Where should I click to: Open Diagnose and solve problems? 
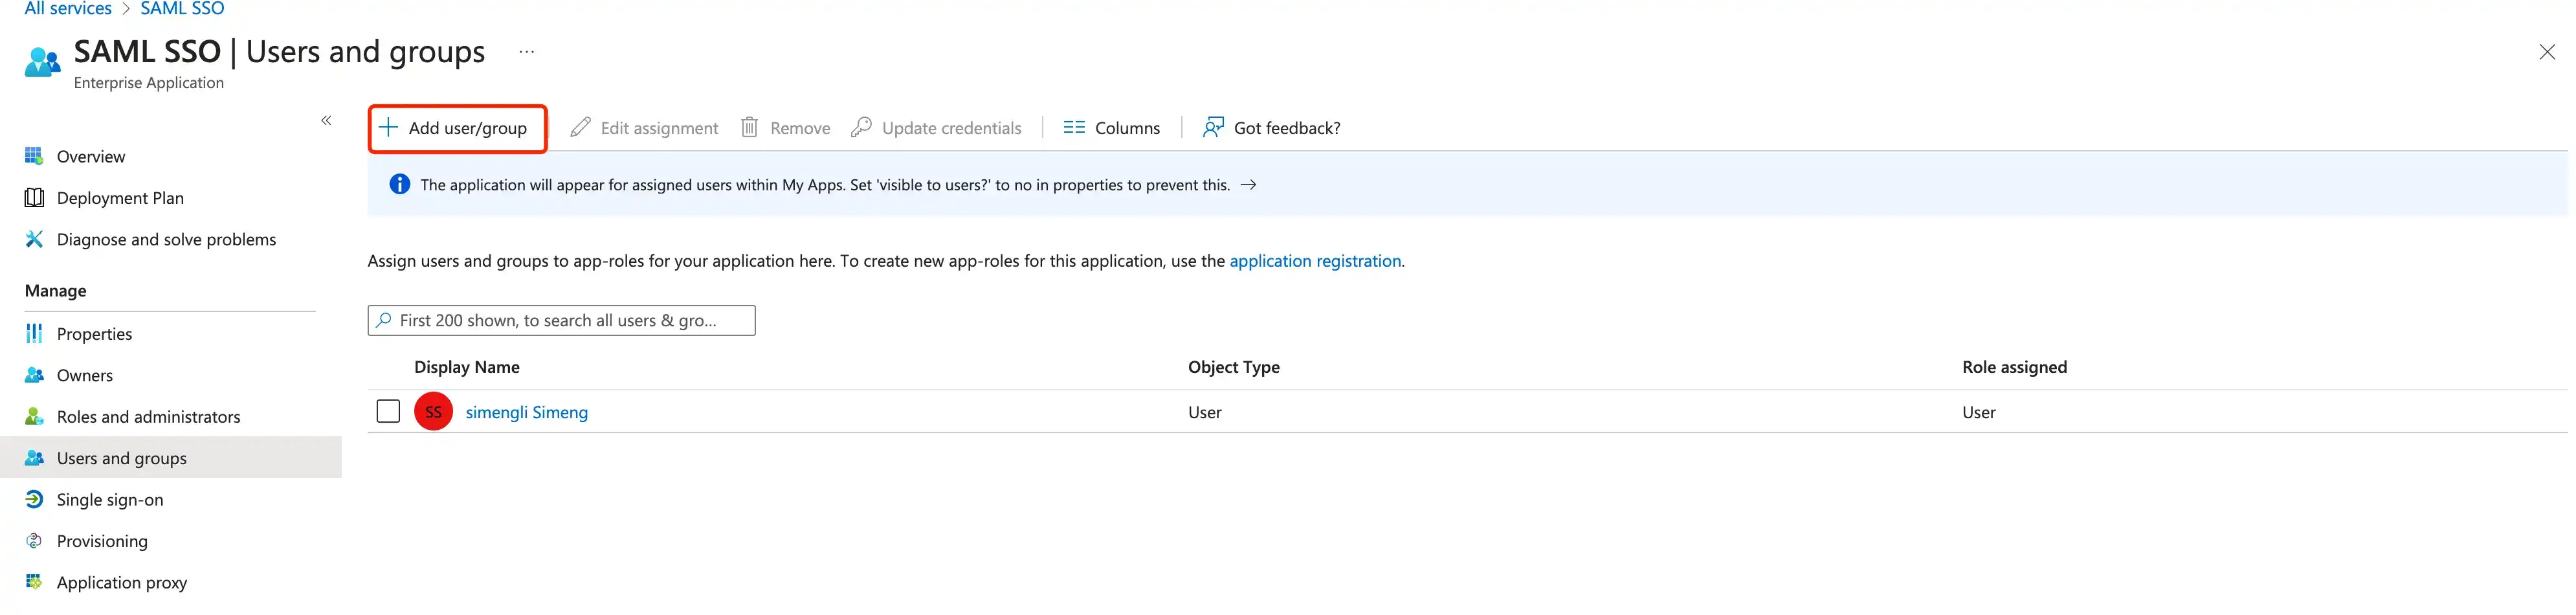coord(166,240)
